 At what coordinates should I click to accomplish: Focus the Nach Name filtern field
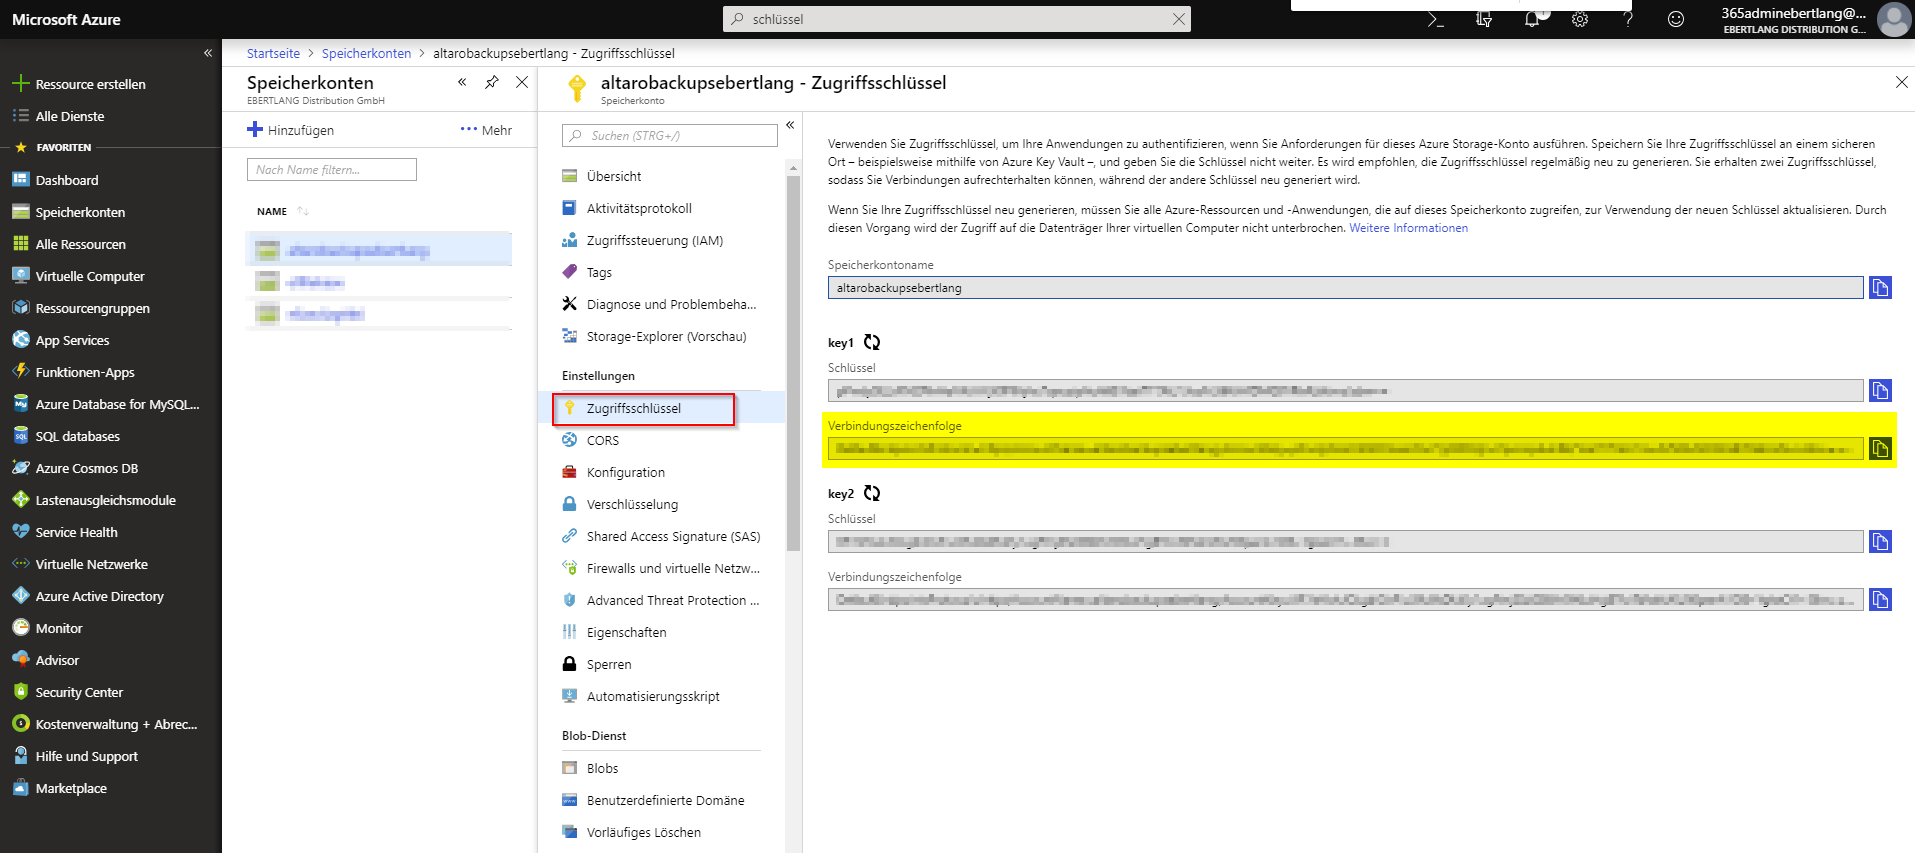[331, 170]
